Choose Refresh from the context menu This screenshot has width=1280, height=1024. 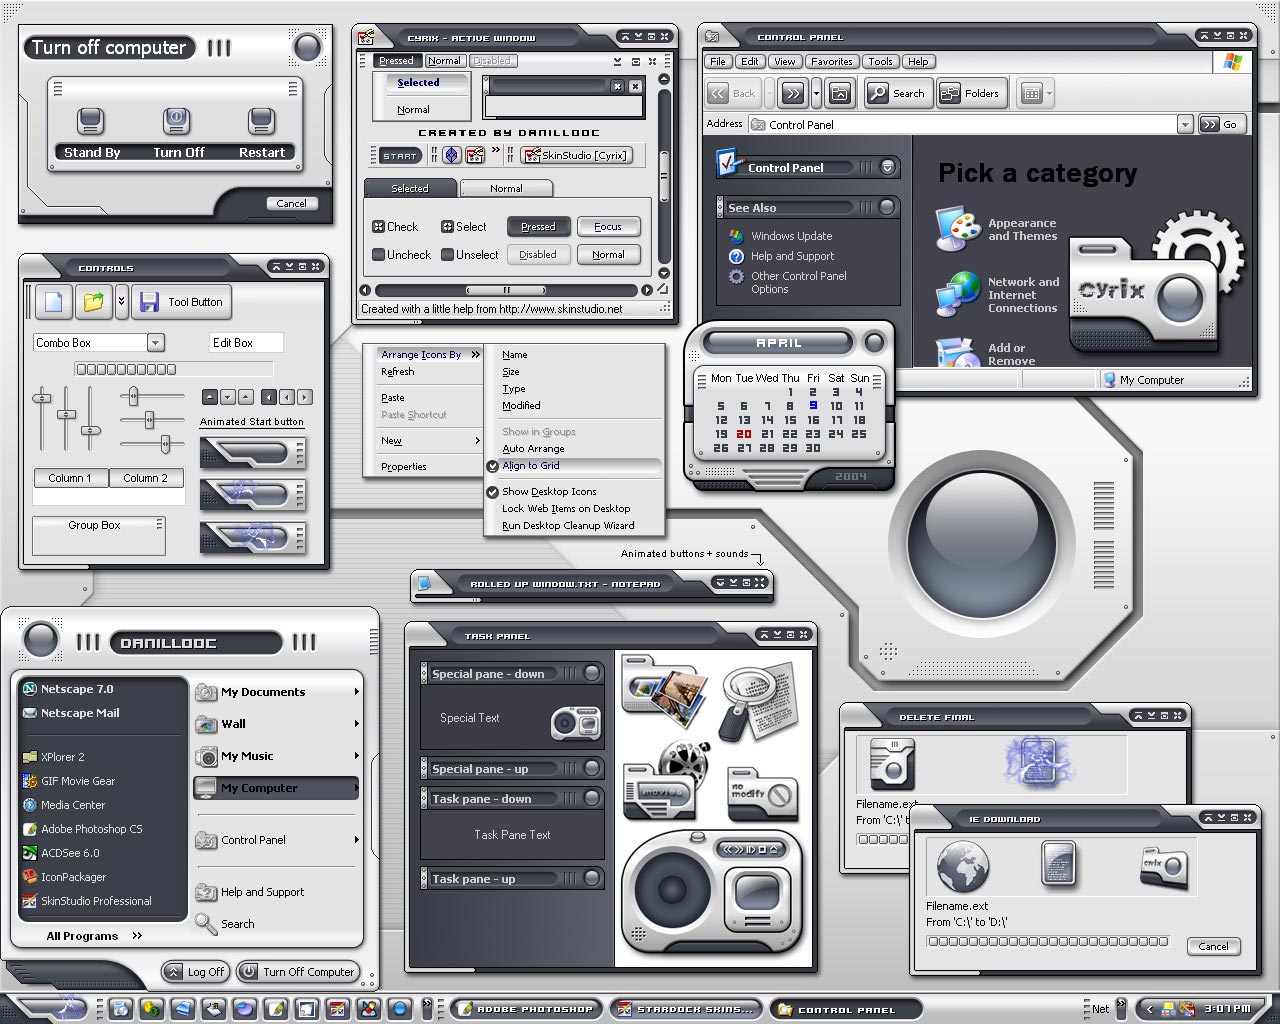[x=397, y=372]
